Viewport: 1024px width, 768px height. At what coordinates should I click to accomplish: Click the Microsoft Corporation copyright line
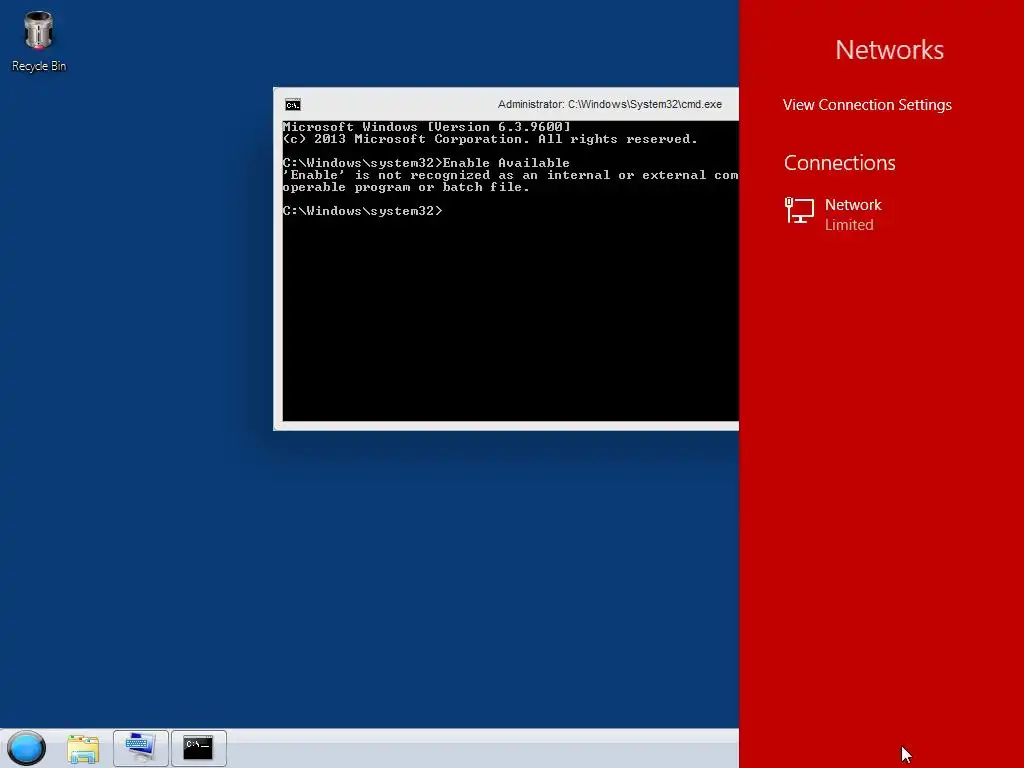[x=490, y=139]
